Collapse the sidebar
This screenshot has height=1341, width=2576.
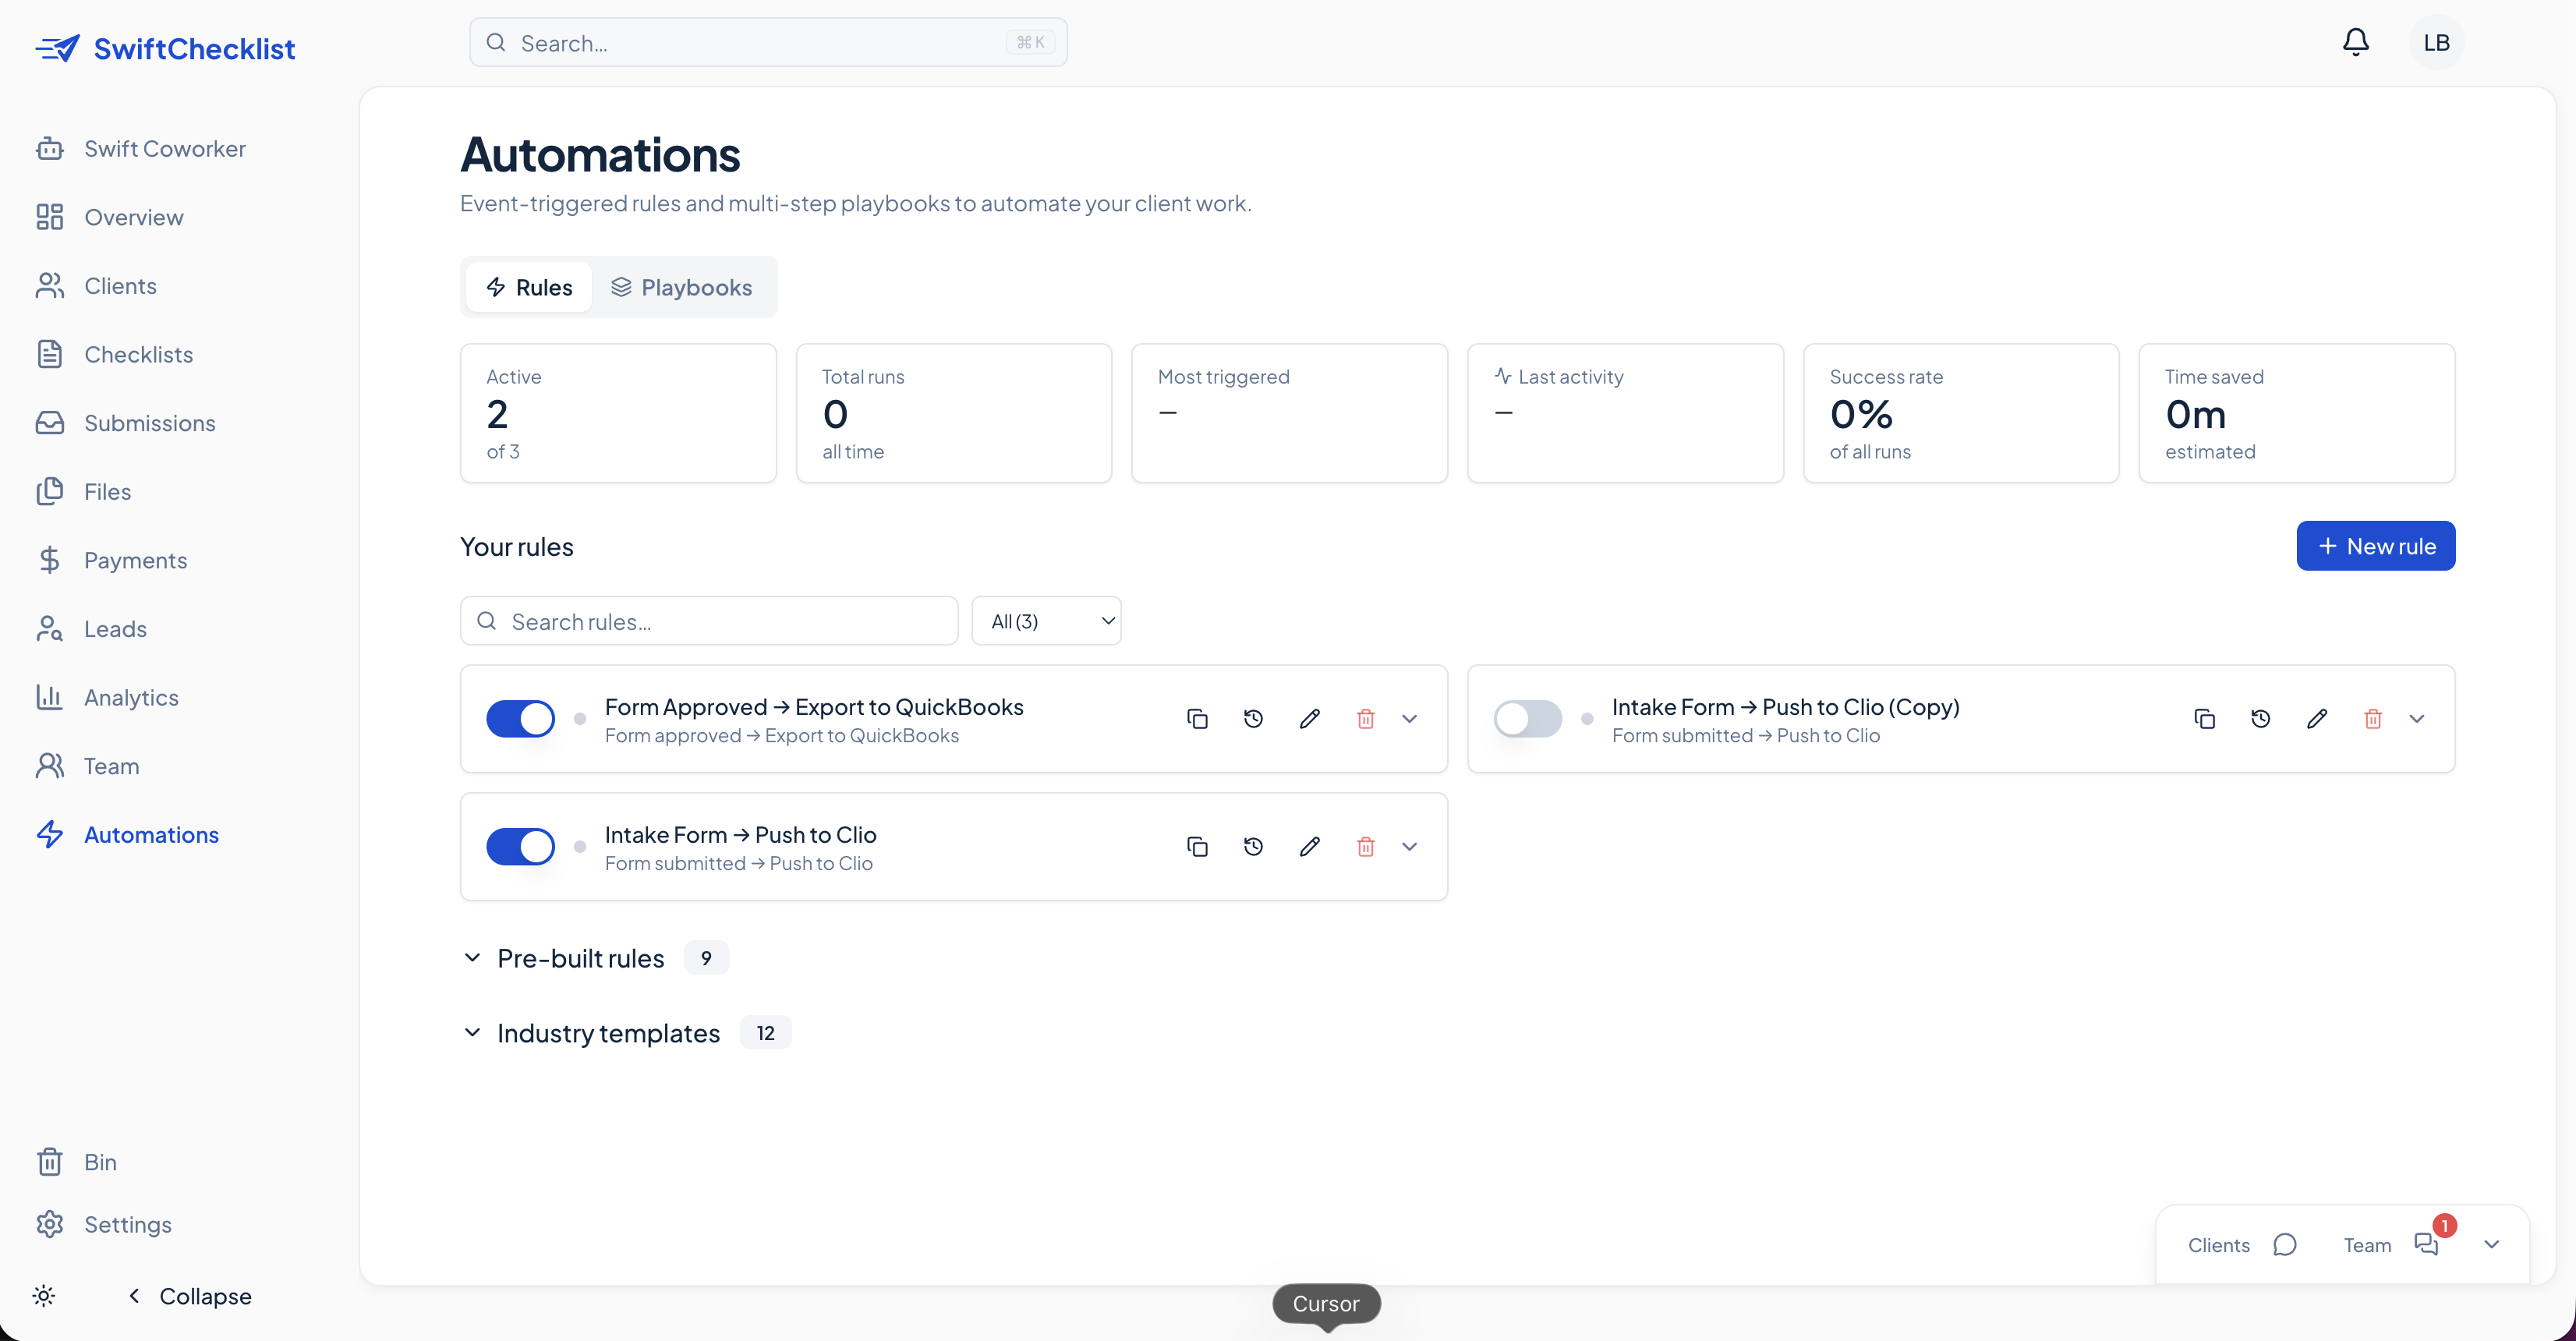pyautogui.click(x=190, y=1296)
